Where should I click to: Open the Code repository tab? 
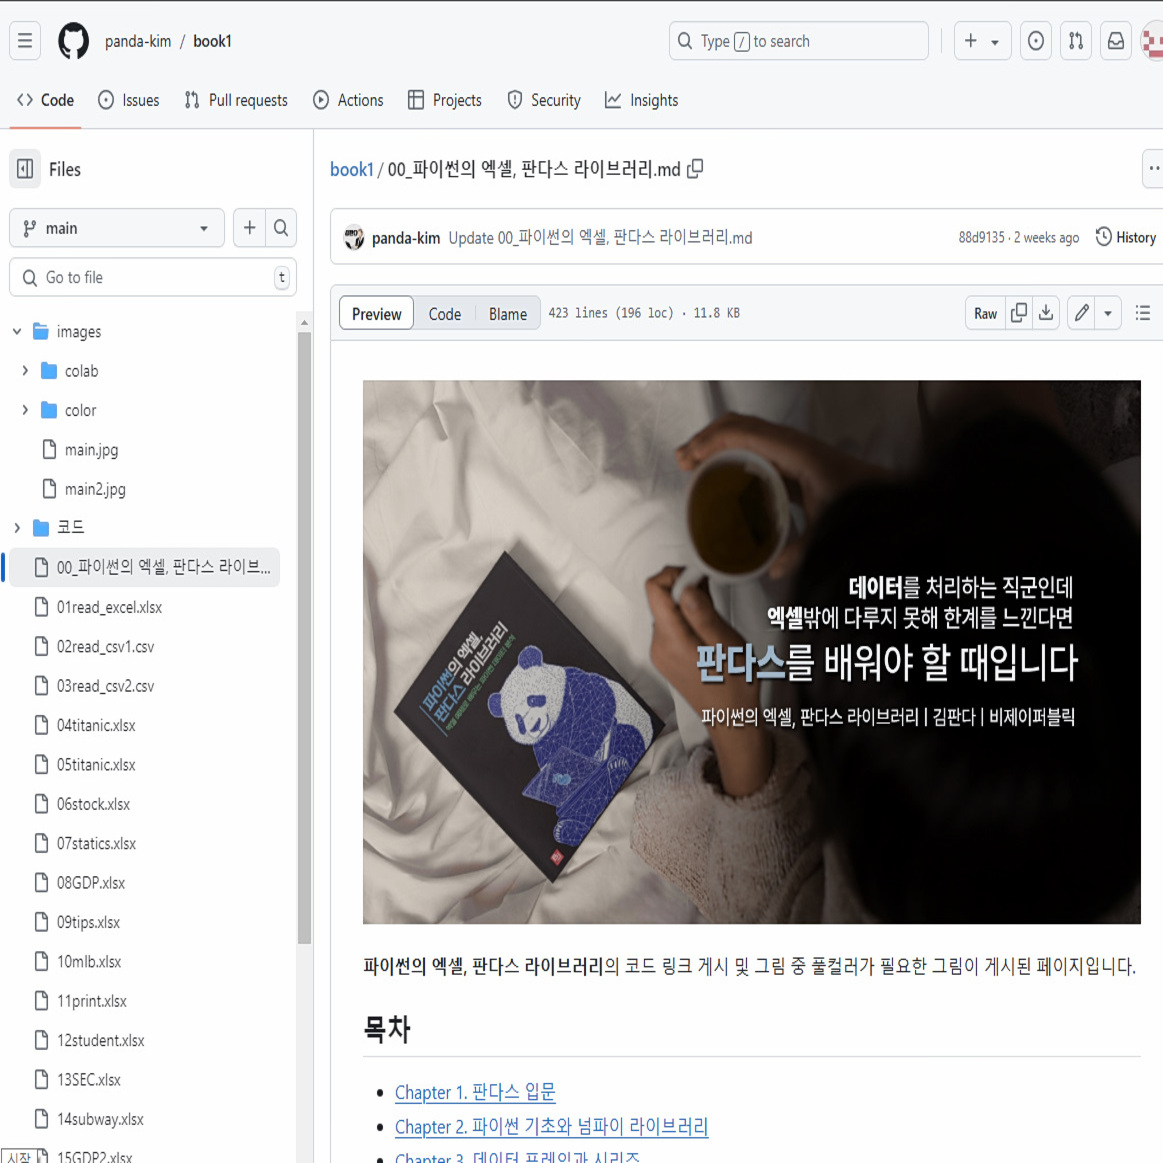pyautogui.click(x=45, y=100)
